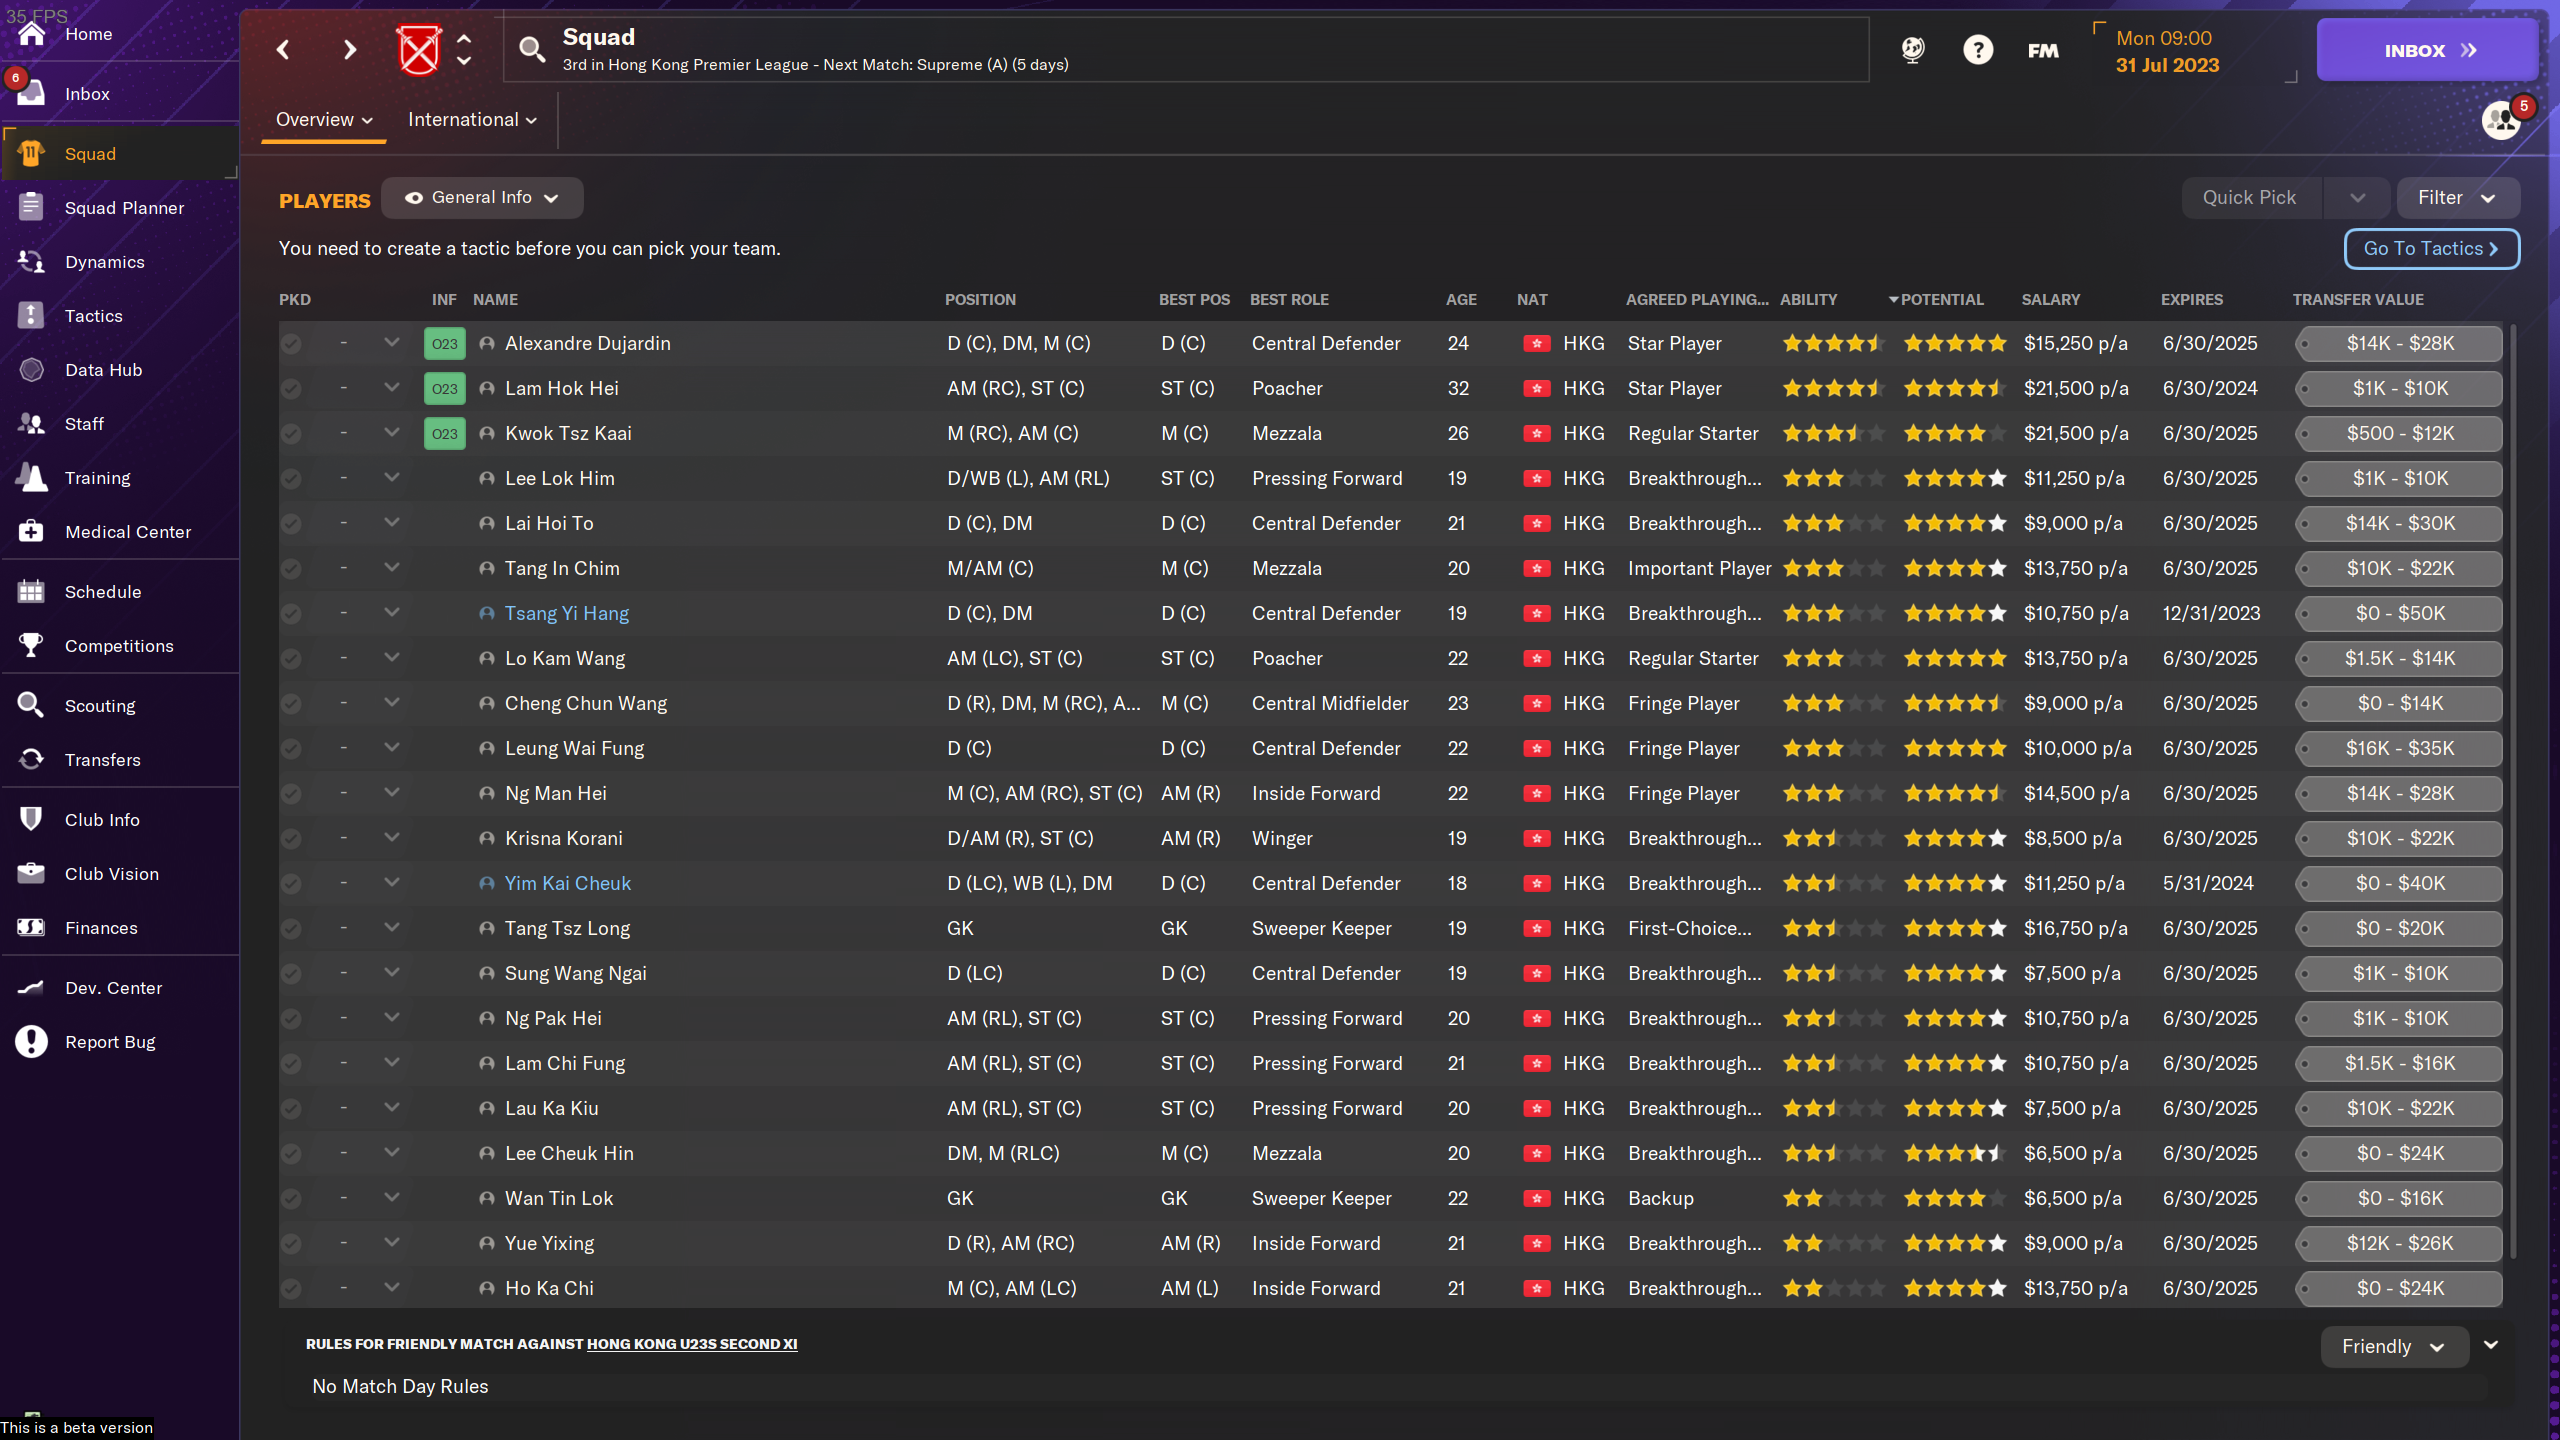Open the Schedule calendar icon
Image resolution: width=2560 pixels, height=1440 pixels.
tap(31, 591)
